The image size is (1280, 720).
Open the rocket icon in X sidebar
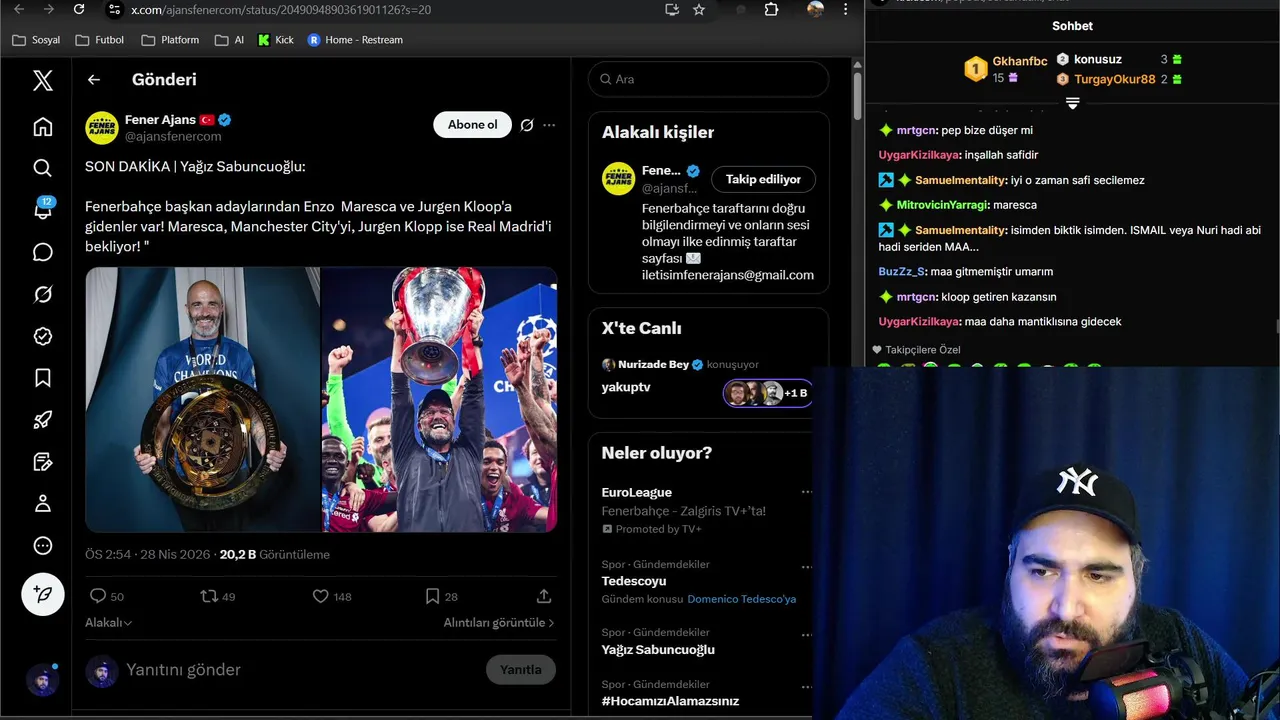point(42,420)
